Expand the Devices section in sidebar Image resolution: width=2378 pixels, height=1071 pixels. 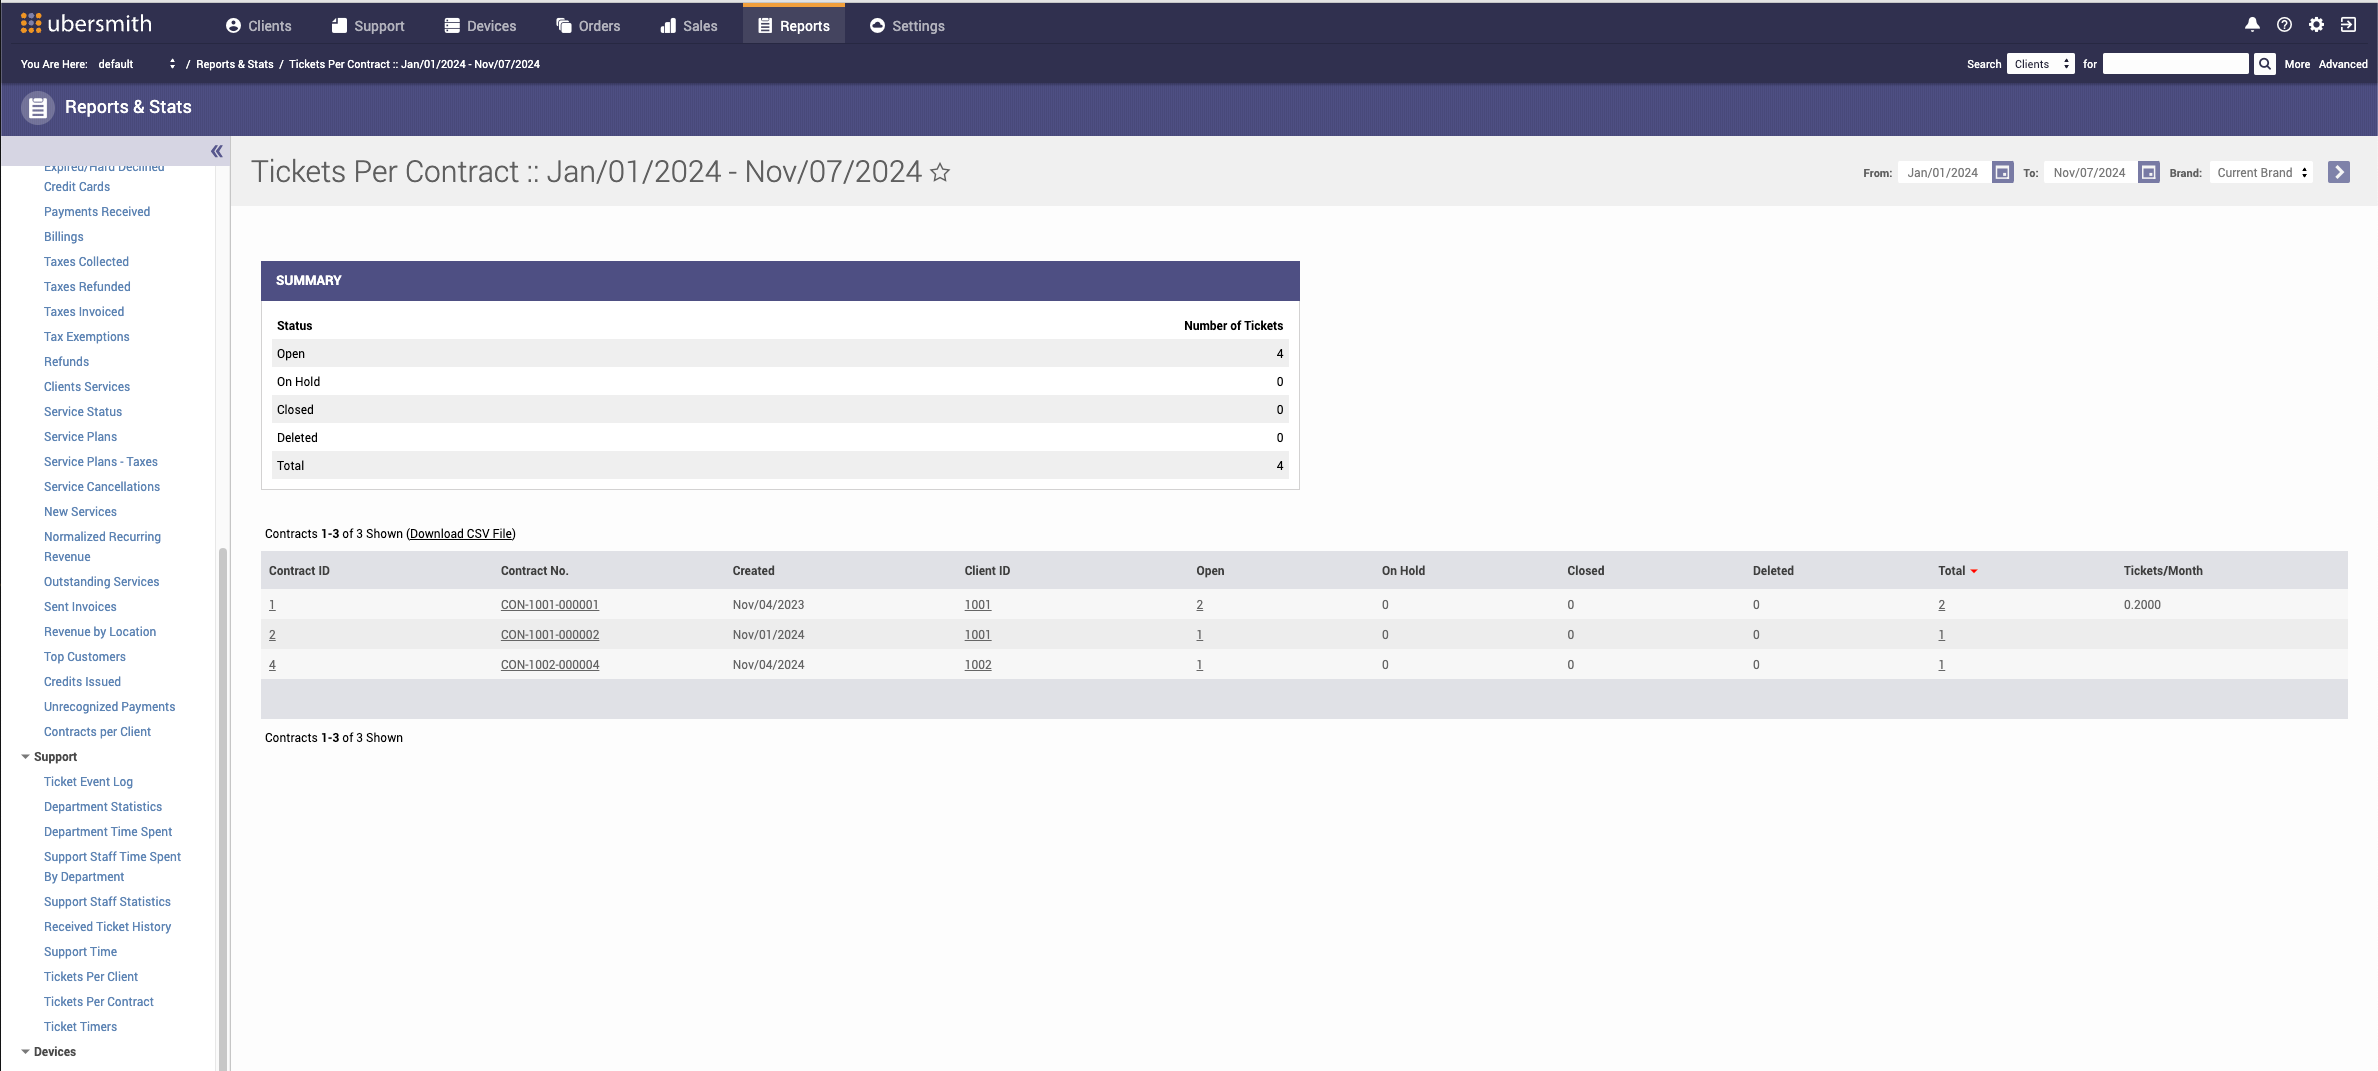(x=26, y=1052)
